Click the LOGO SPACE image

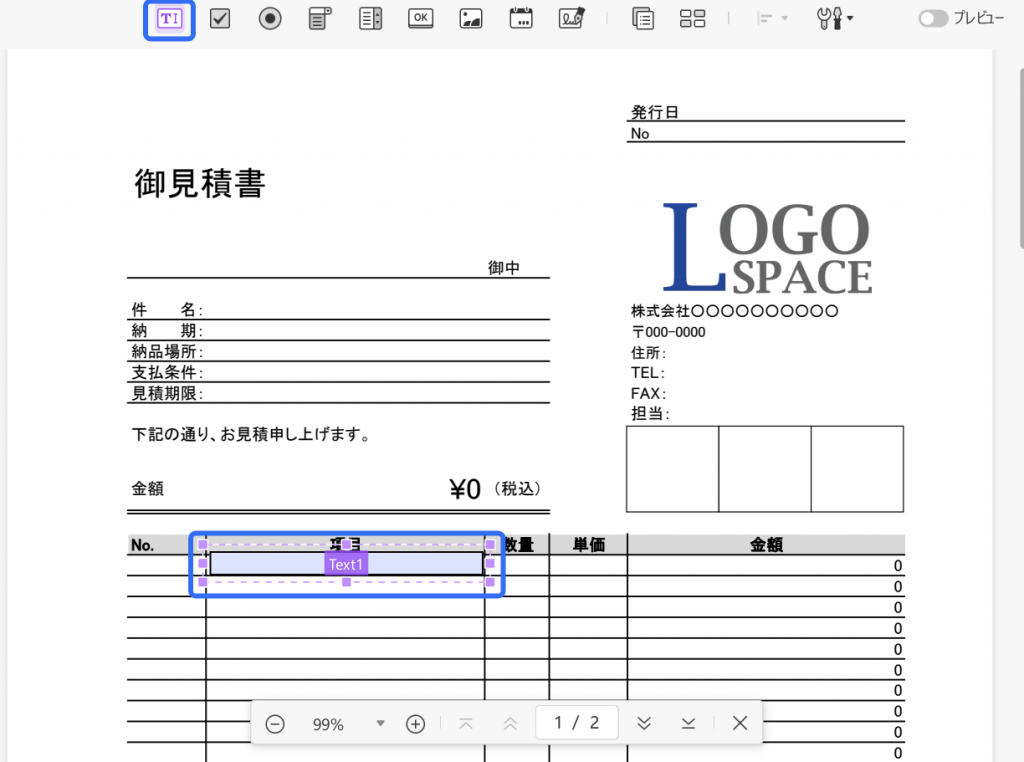767,247
